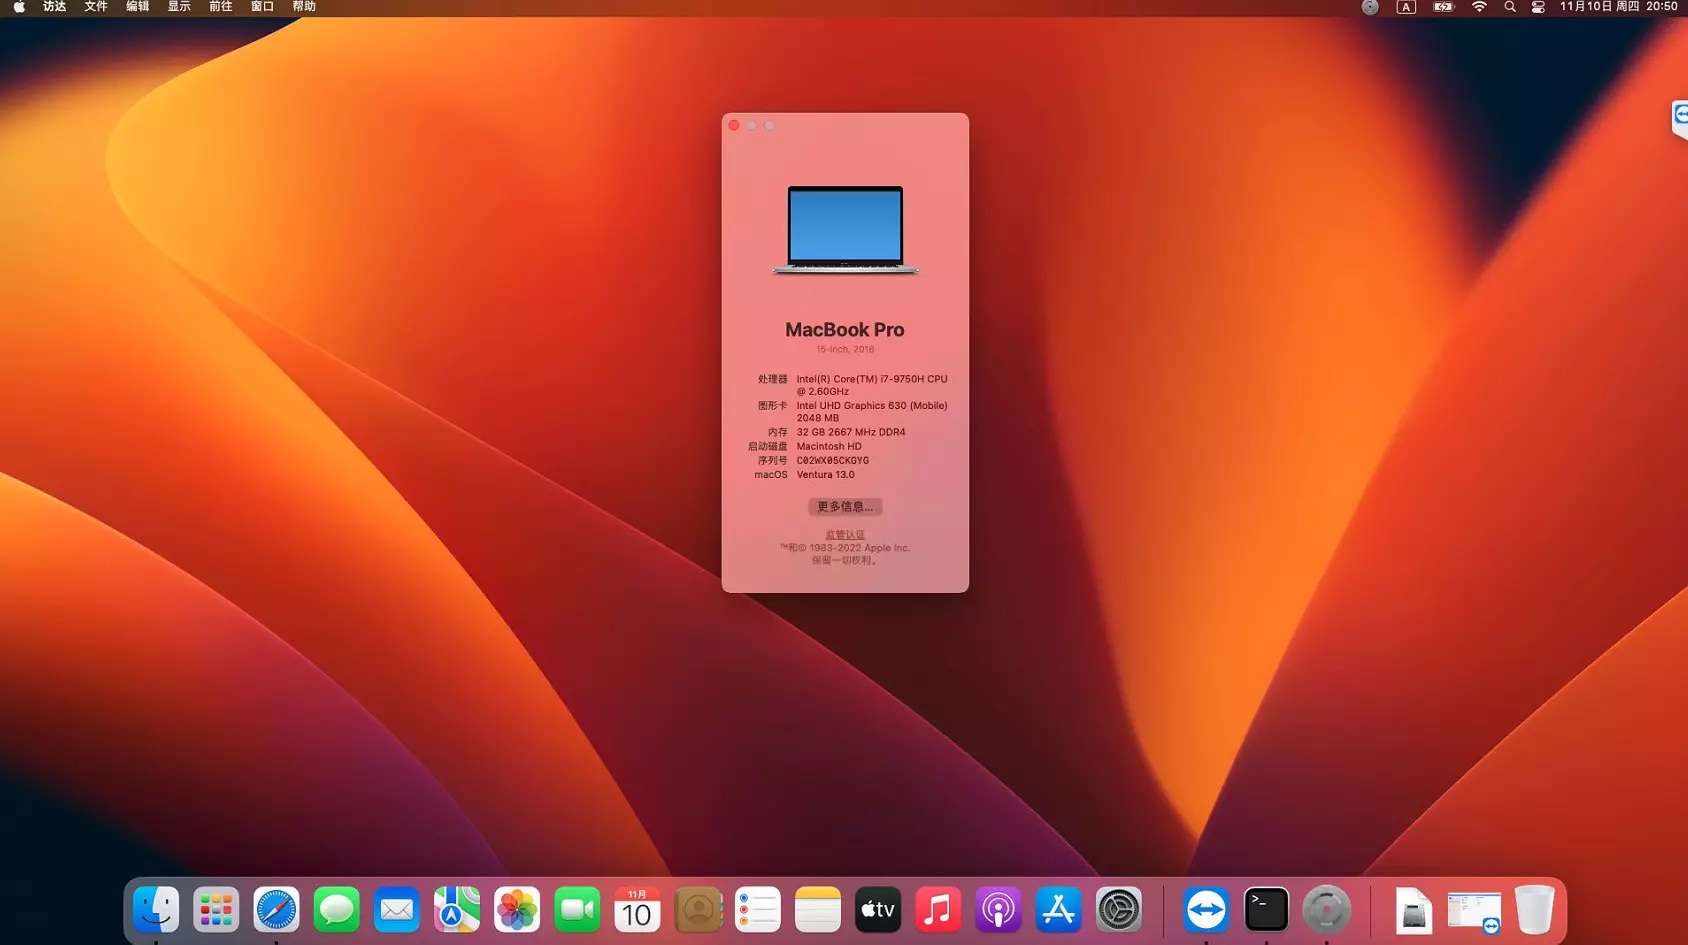Open TeamViewer from the Dock
This screenshot has width=1688, height=945.
tap(1206, 910)
